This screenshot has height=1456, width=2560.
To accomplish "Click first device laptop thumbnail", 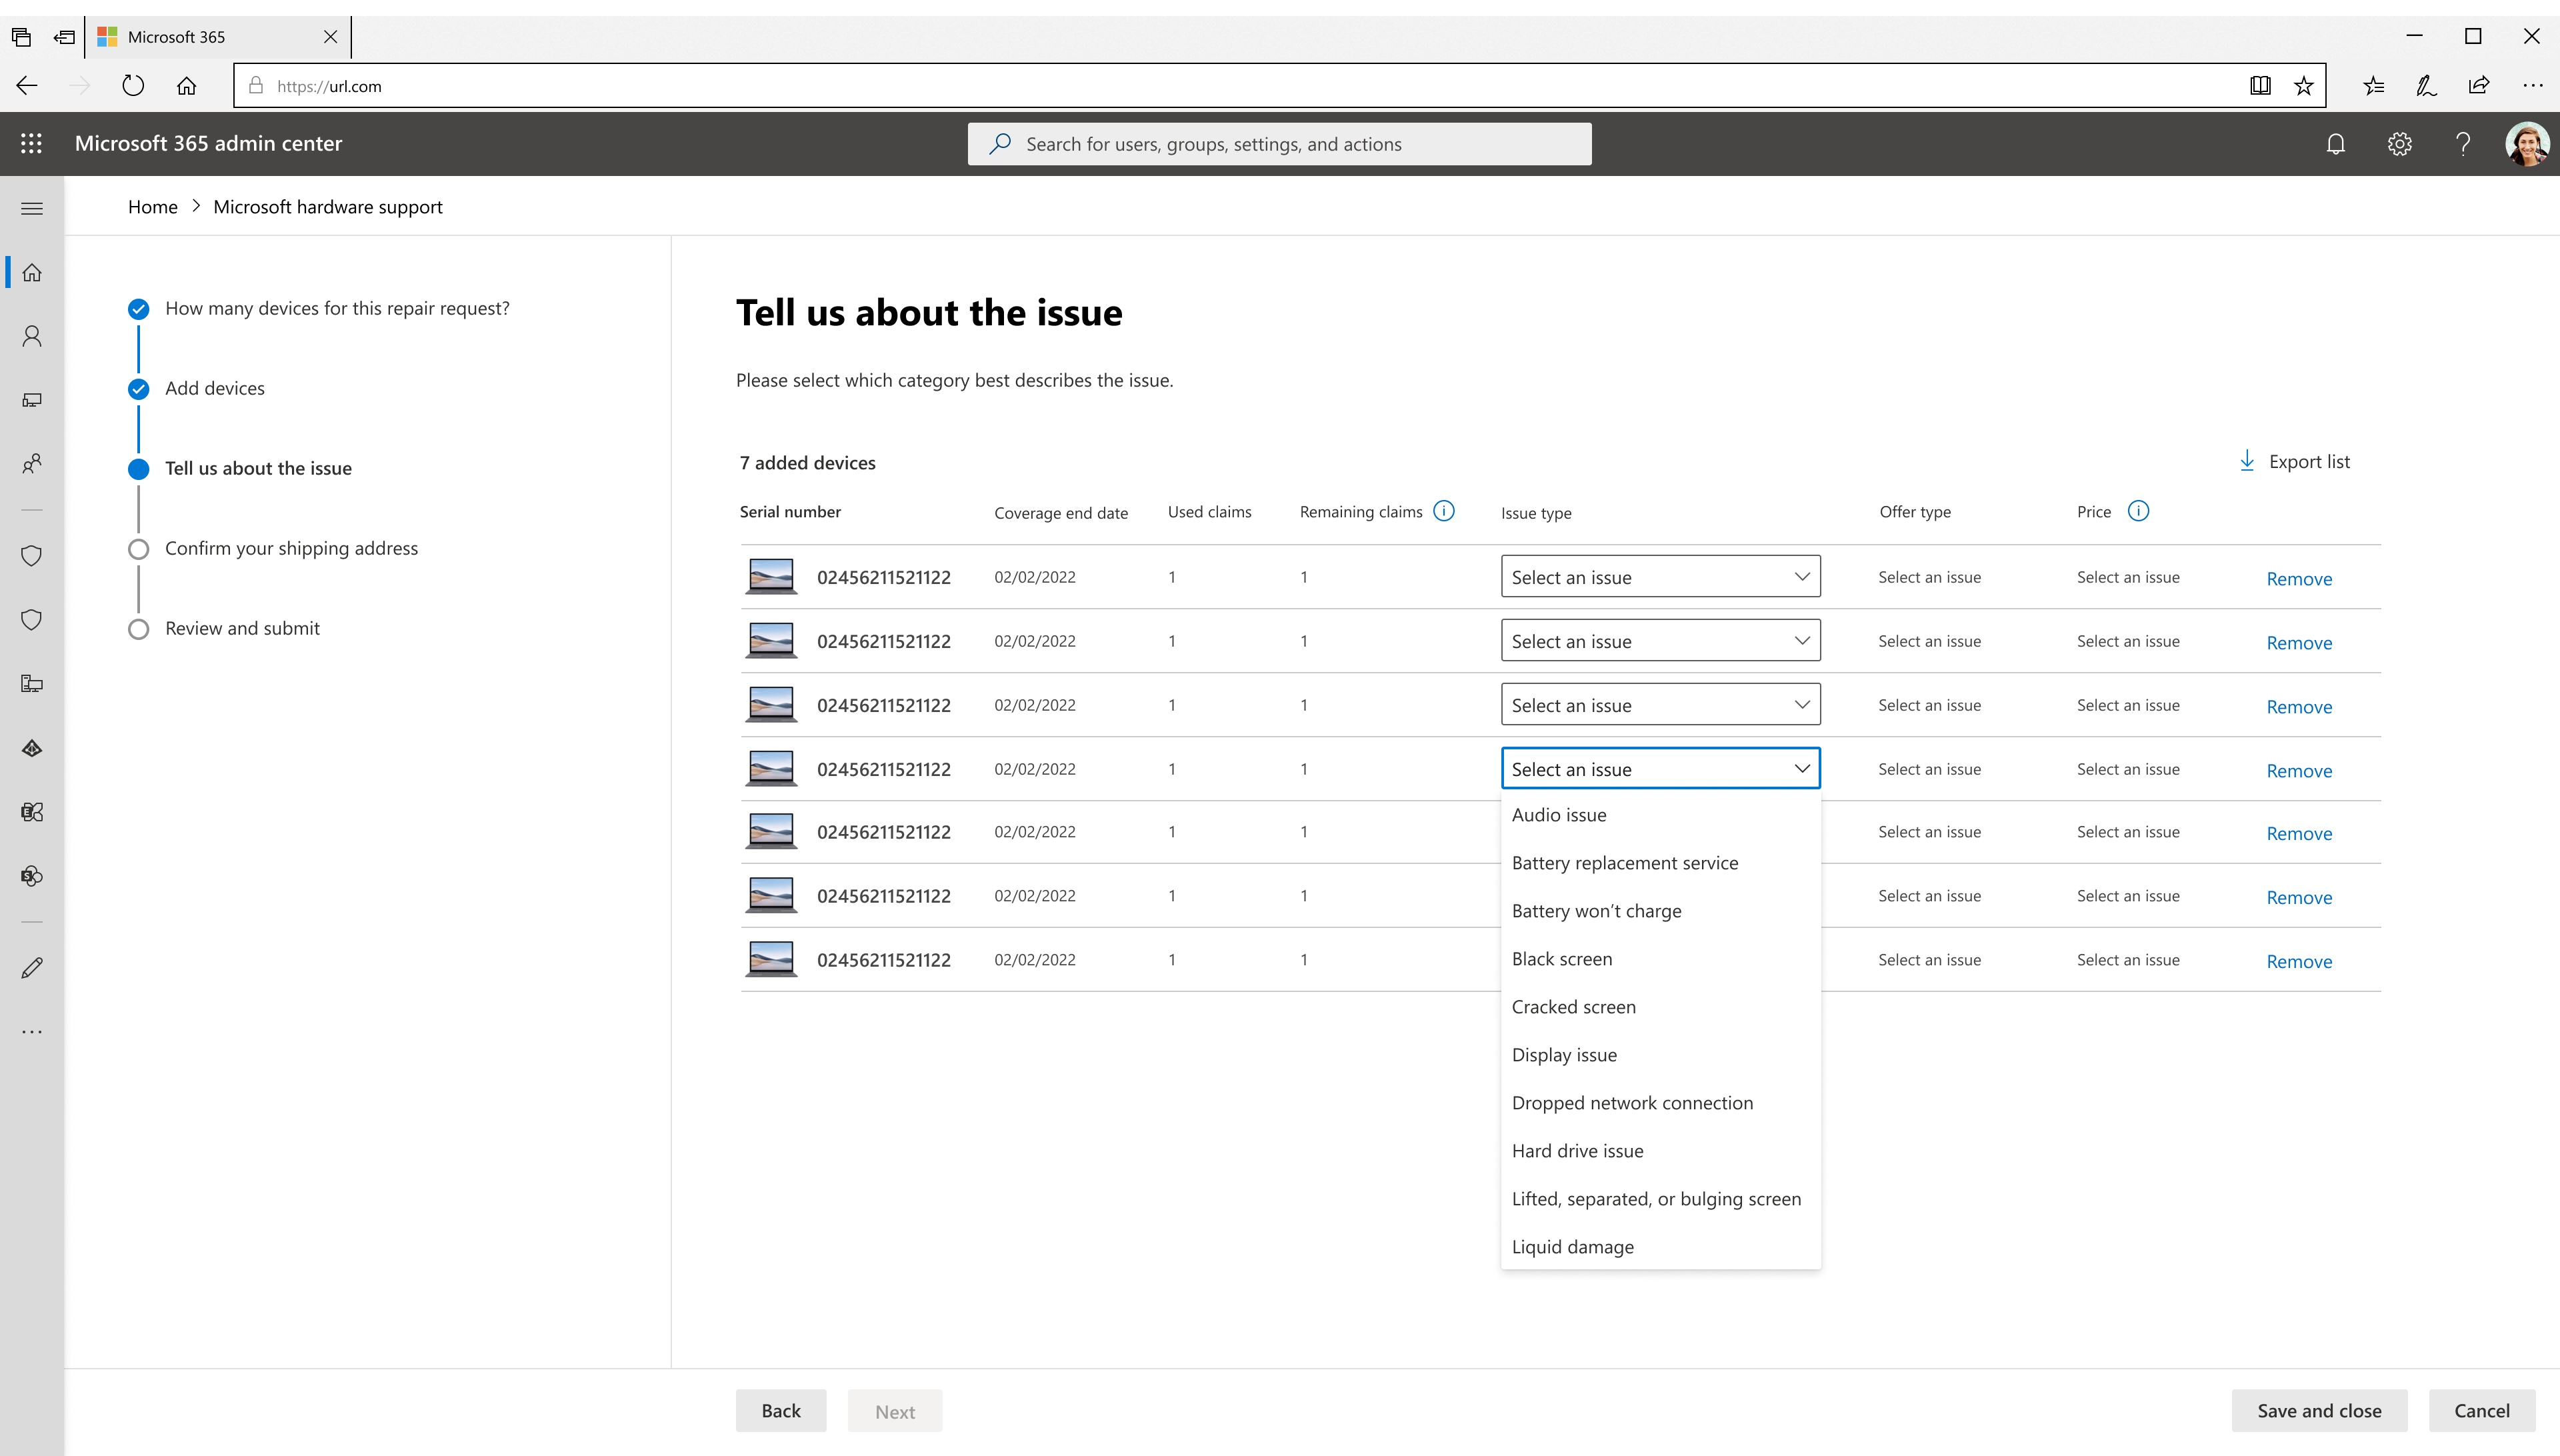I will click(x=771, y=577).
